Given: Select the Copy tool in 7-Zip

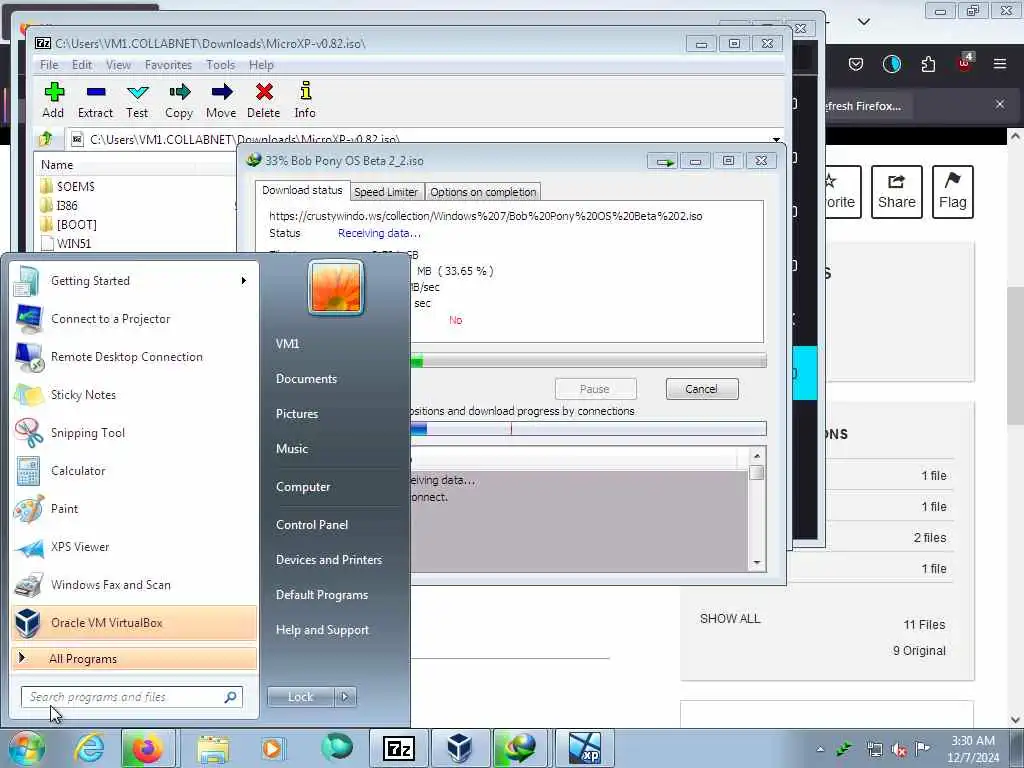Looking at the screenshot, I should pyautogui.click(x=179, y=100).
